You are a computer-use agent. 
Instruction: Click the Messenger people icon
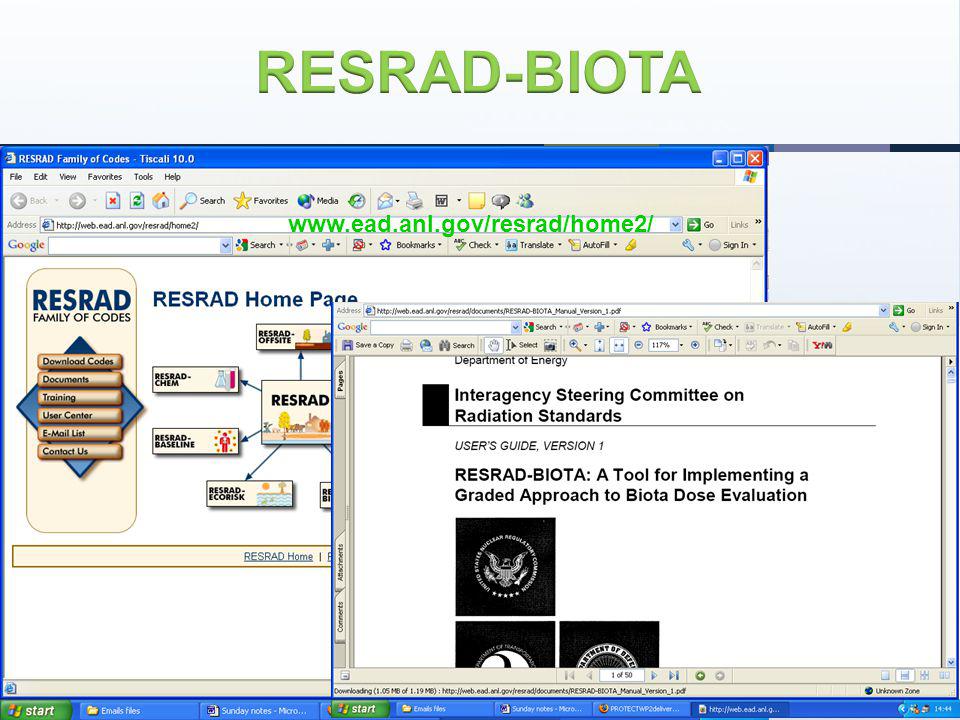click(x=525, y=200)
